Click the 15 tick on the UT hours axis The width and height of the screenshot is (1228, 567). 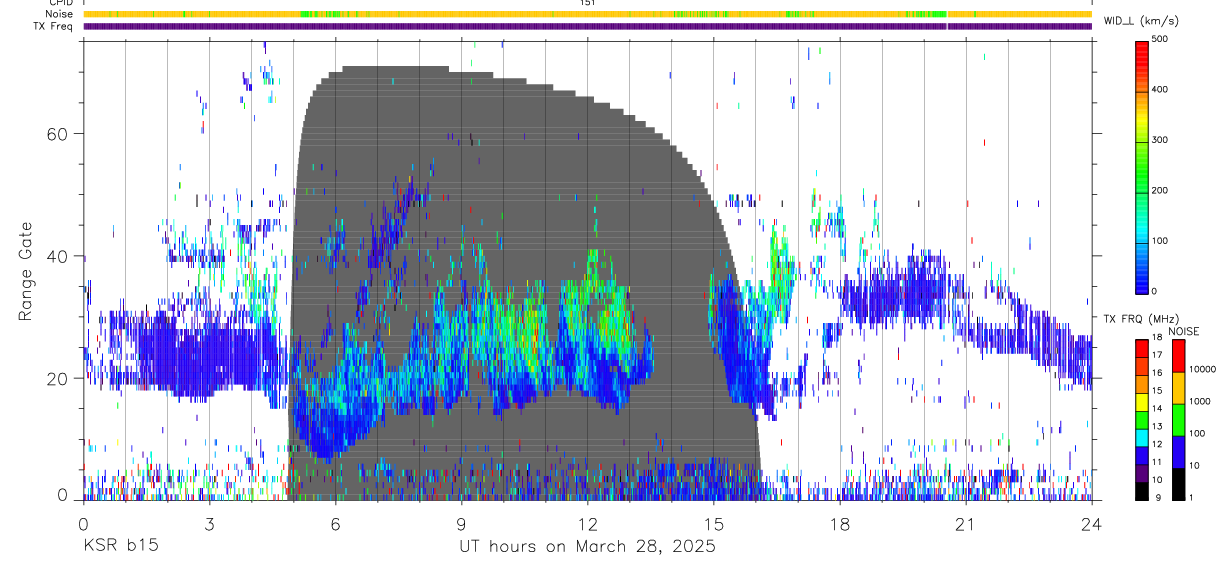714,523
